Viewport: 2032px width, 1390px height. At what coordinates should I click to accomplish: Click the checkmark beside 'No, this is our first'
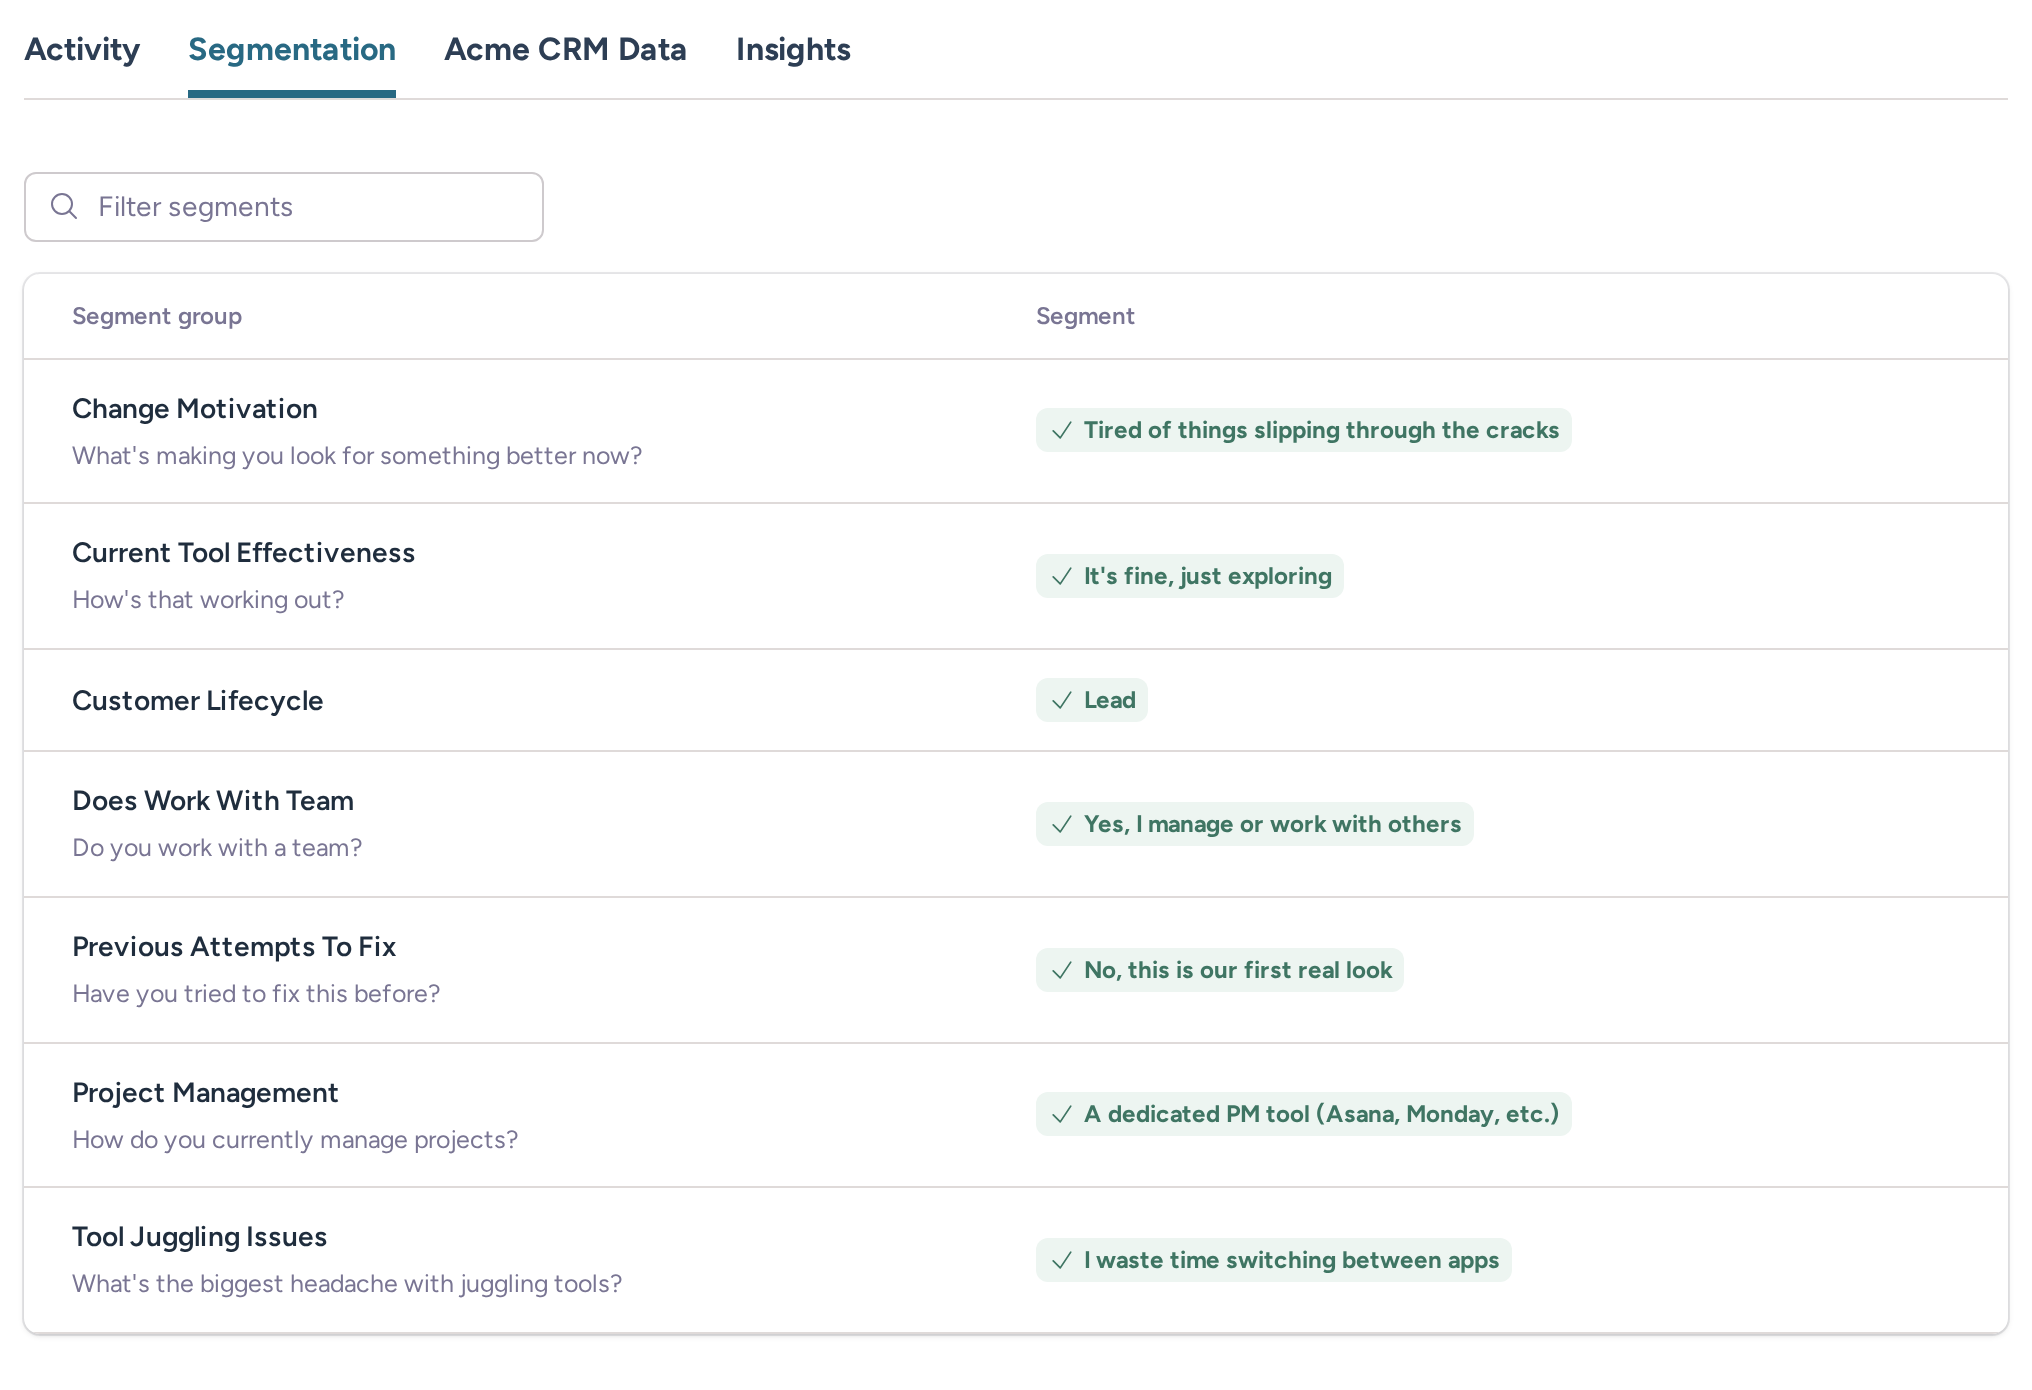click(x=1062, y=970)
